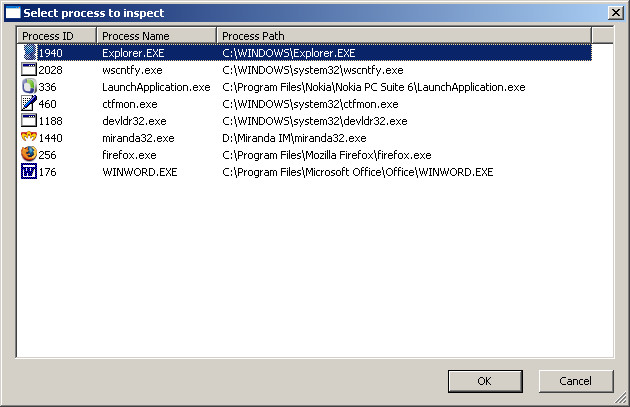Select the devldr32.exe window icon

(x=29, y=121)
